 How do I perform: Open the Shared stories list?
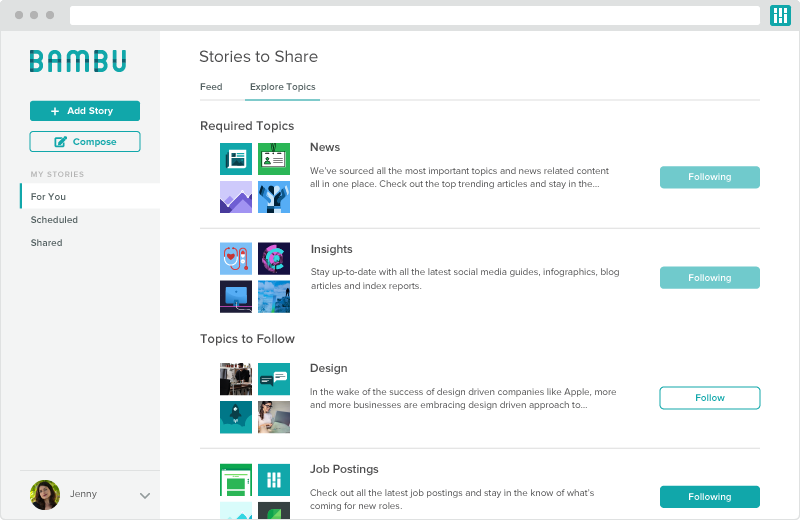pyautogui.click(x=46, y=243)
